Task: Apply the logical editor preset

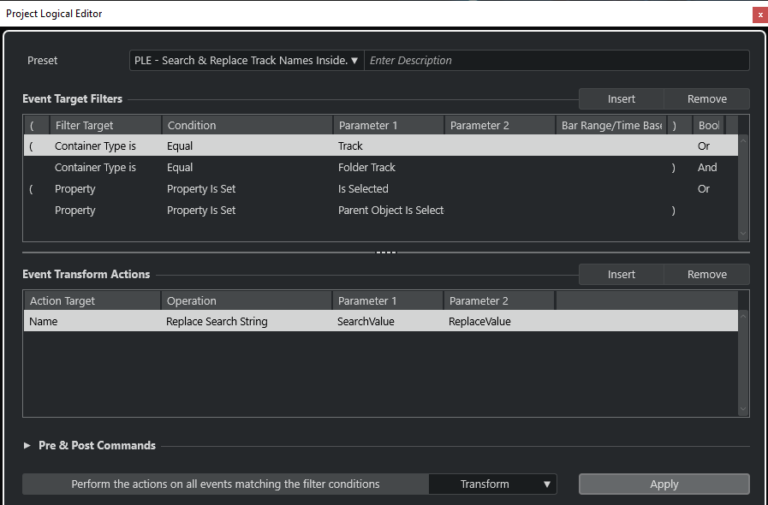Action: 664,484
